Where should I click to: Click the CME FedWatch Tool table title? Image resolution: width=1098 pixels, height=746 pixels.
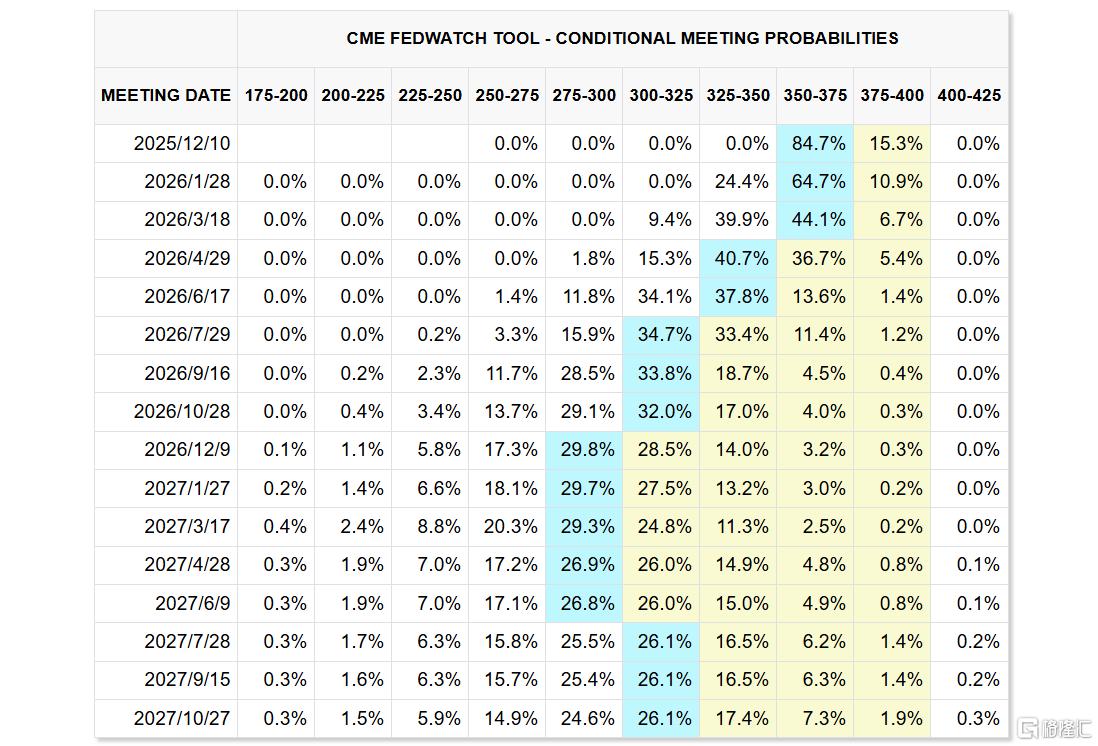(622, 39)
